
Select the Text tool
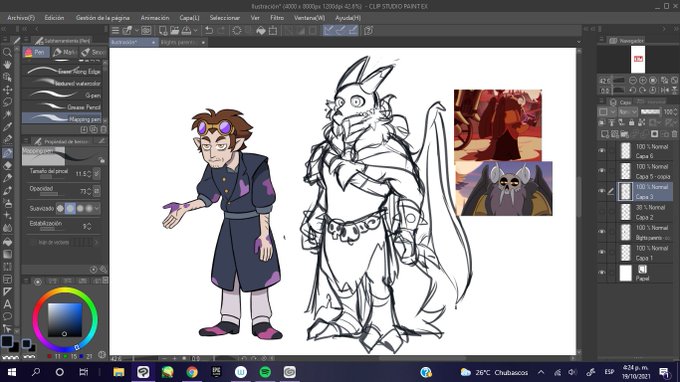pos(7,304)
